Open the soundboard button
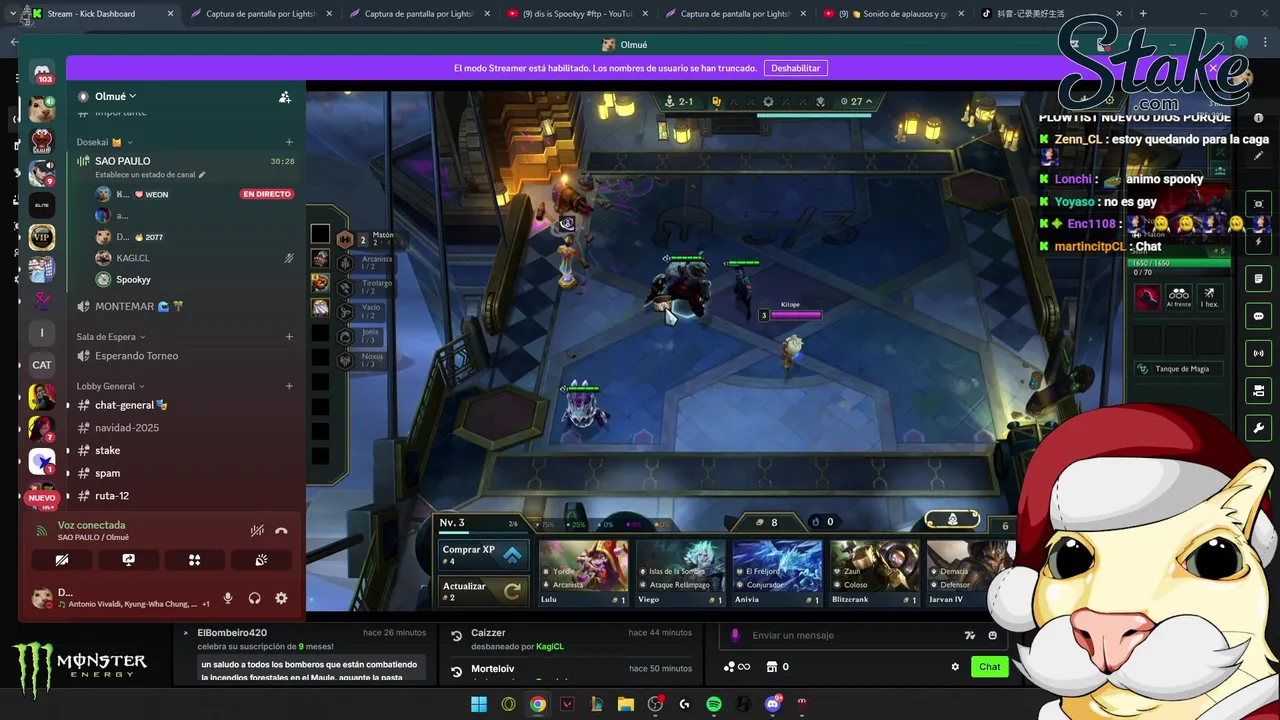Viewport: 1280px width, 720px height. [x=261, y=560]
